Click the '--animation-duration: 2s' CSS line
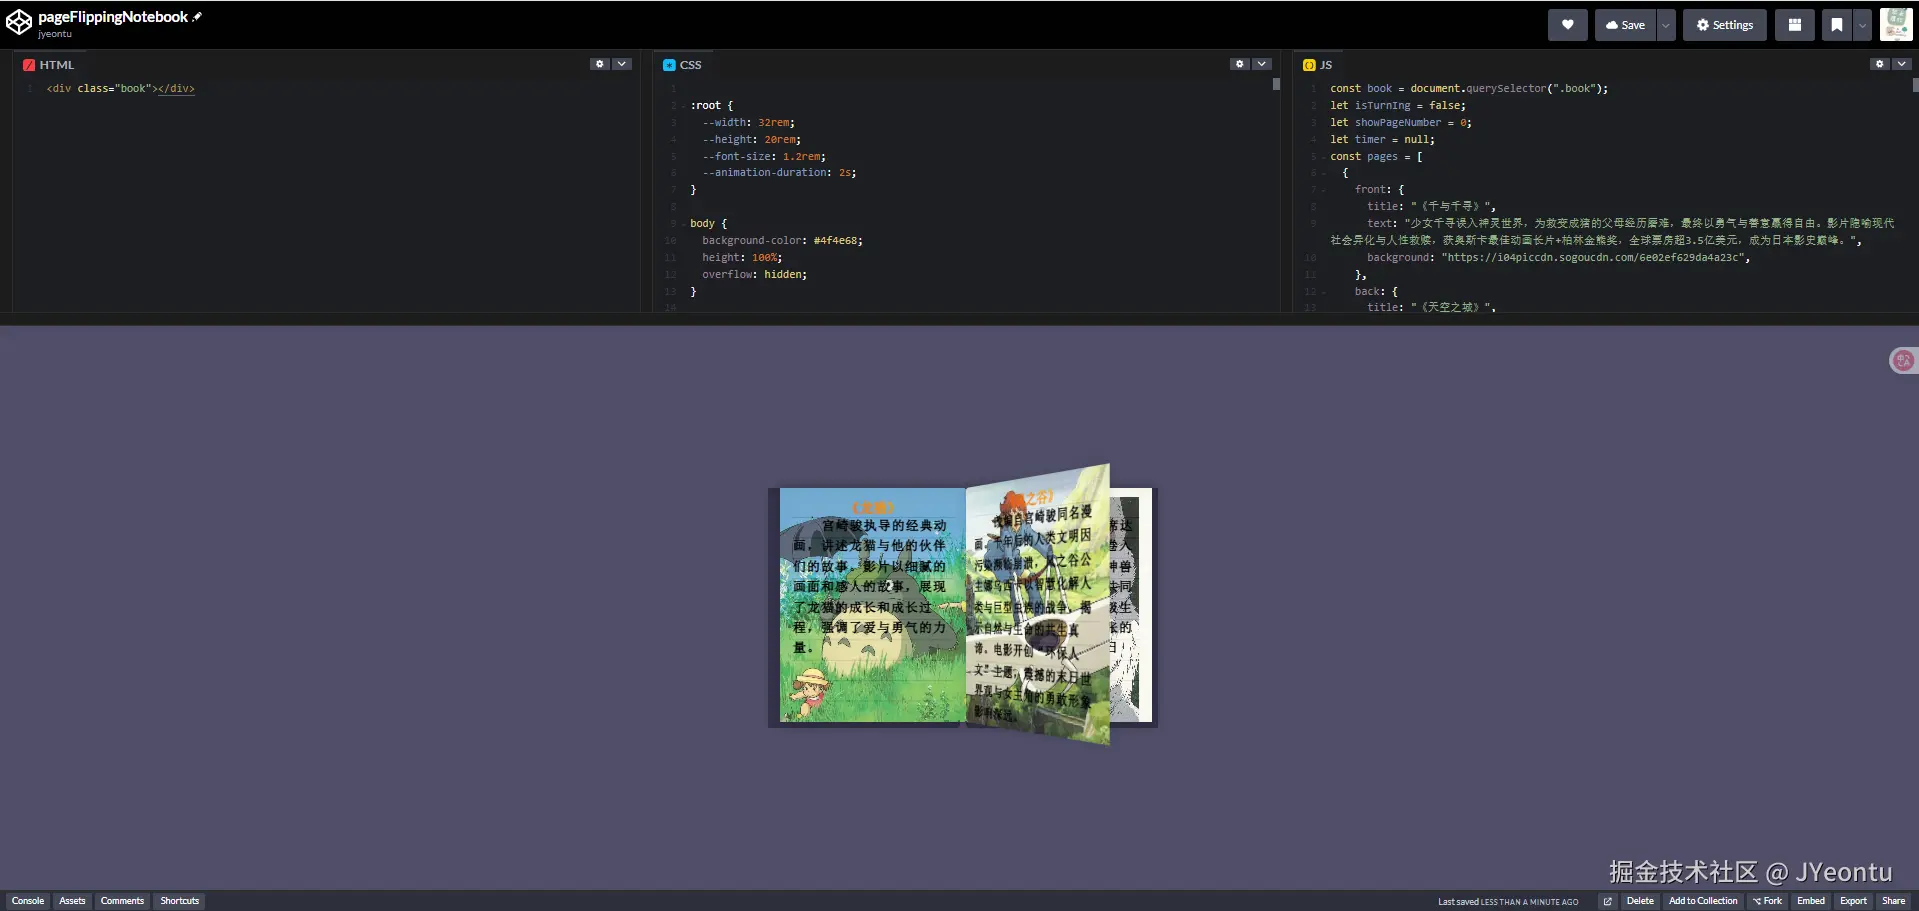Viewport: 1919px width, 911px height. click(x=779, y=173)
